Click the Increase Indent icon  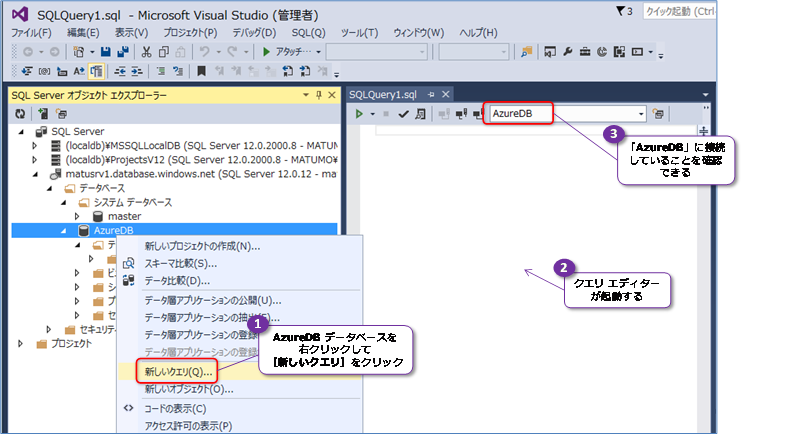137,71
